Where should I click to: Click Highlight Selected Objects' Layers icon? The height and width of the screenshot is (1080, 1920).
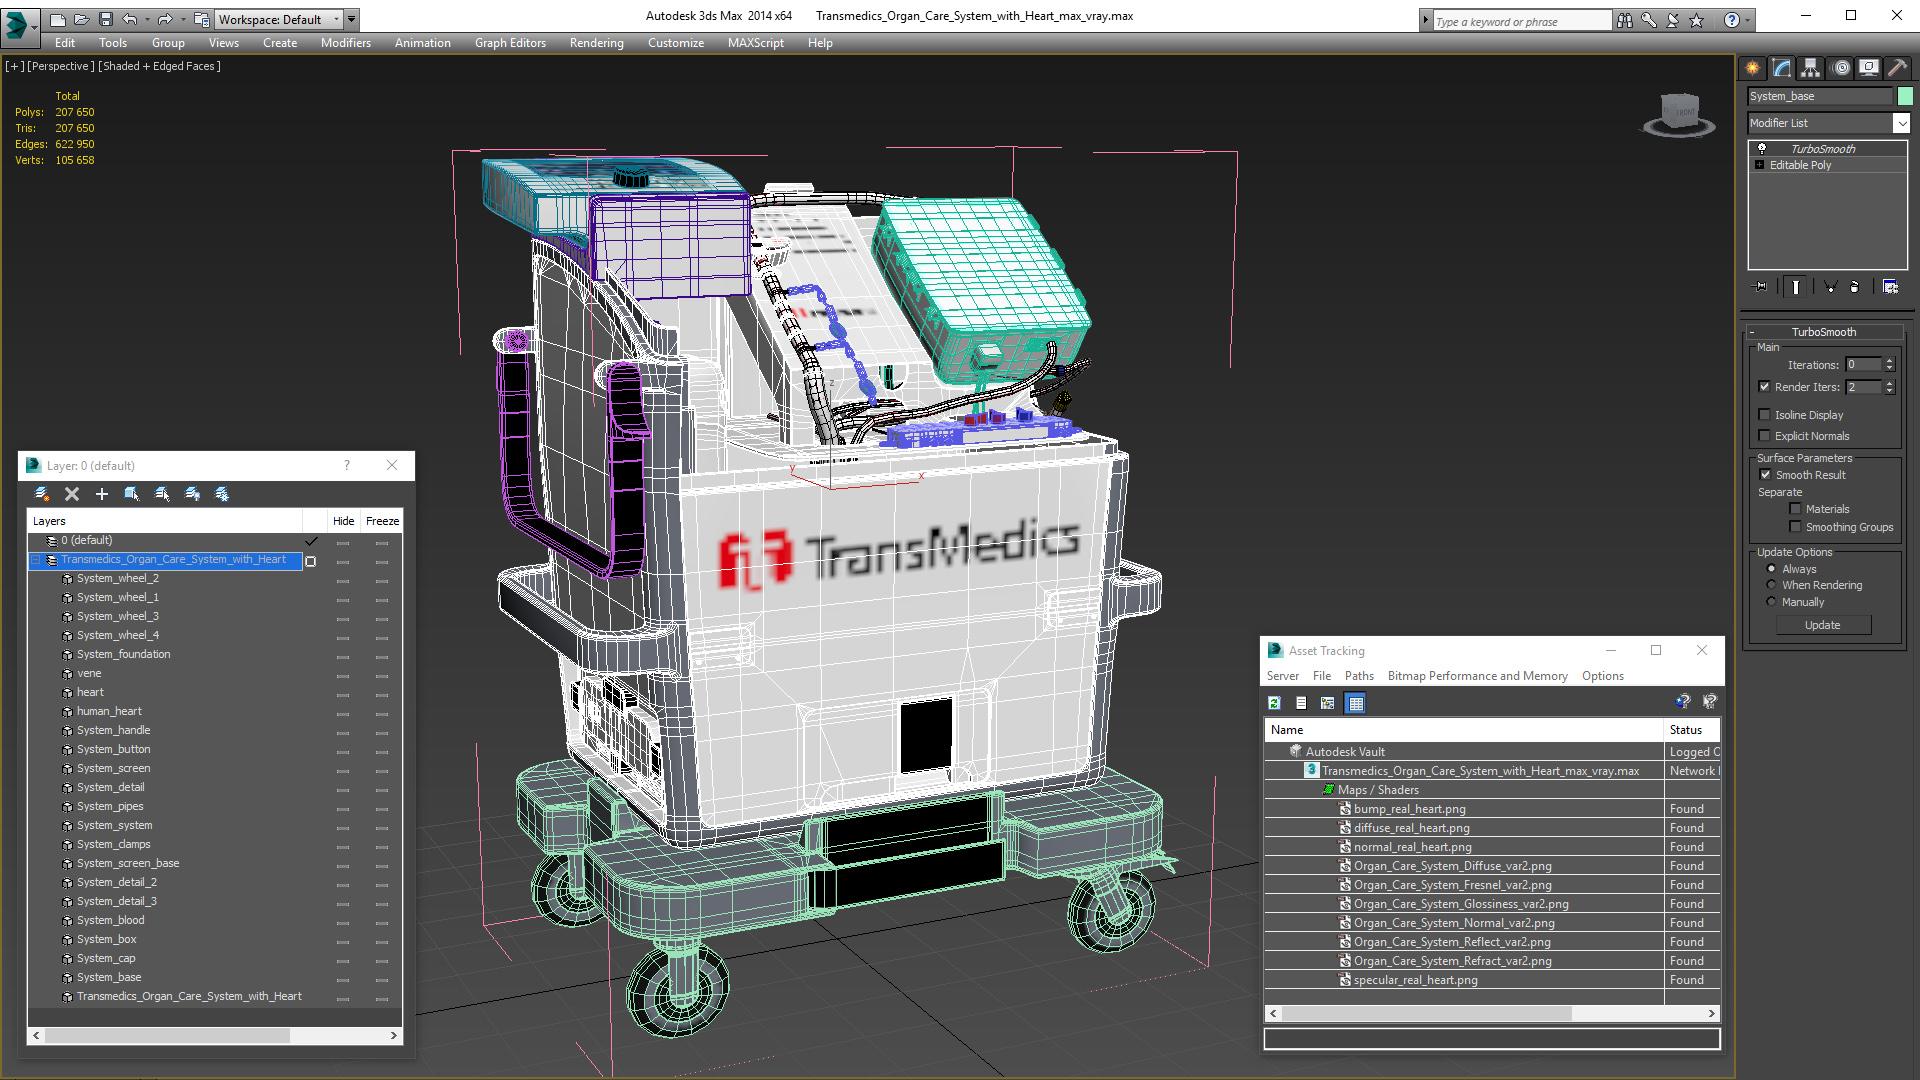(x=162, y=494)
